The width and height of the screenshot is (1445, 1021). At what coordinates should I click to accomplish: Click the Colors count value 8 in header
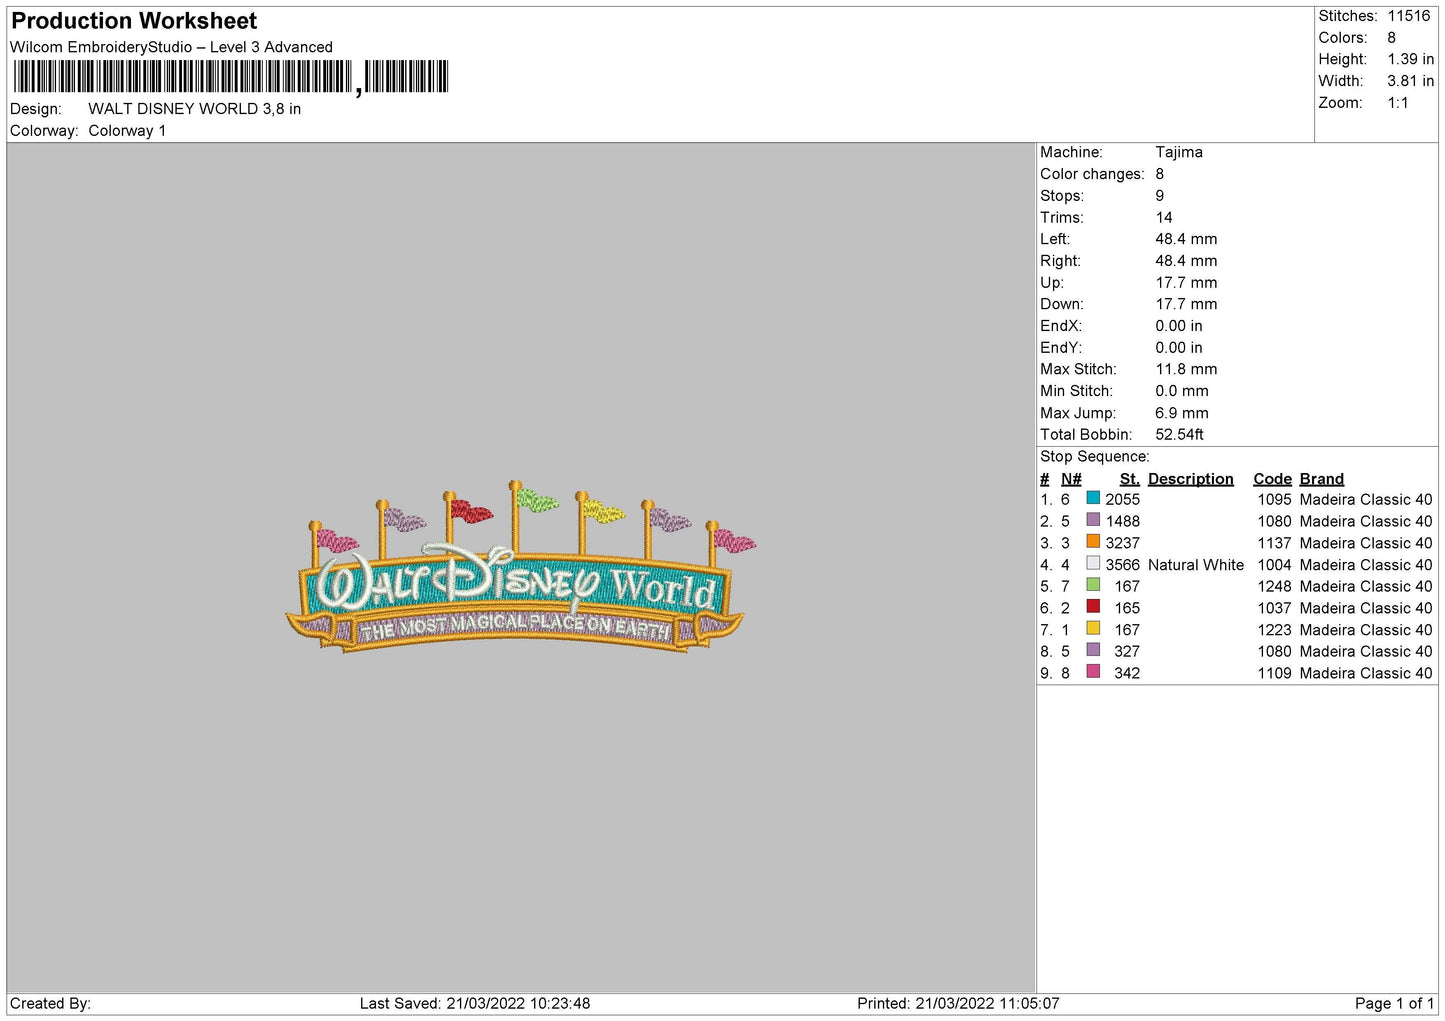click(1392, 38)
